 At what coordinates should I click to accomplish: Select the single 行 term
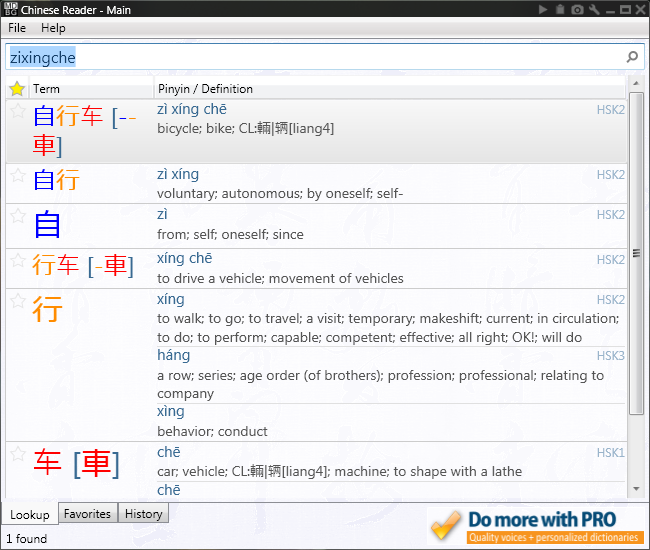coord(47,309)
